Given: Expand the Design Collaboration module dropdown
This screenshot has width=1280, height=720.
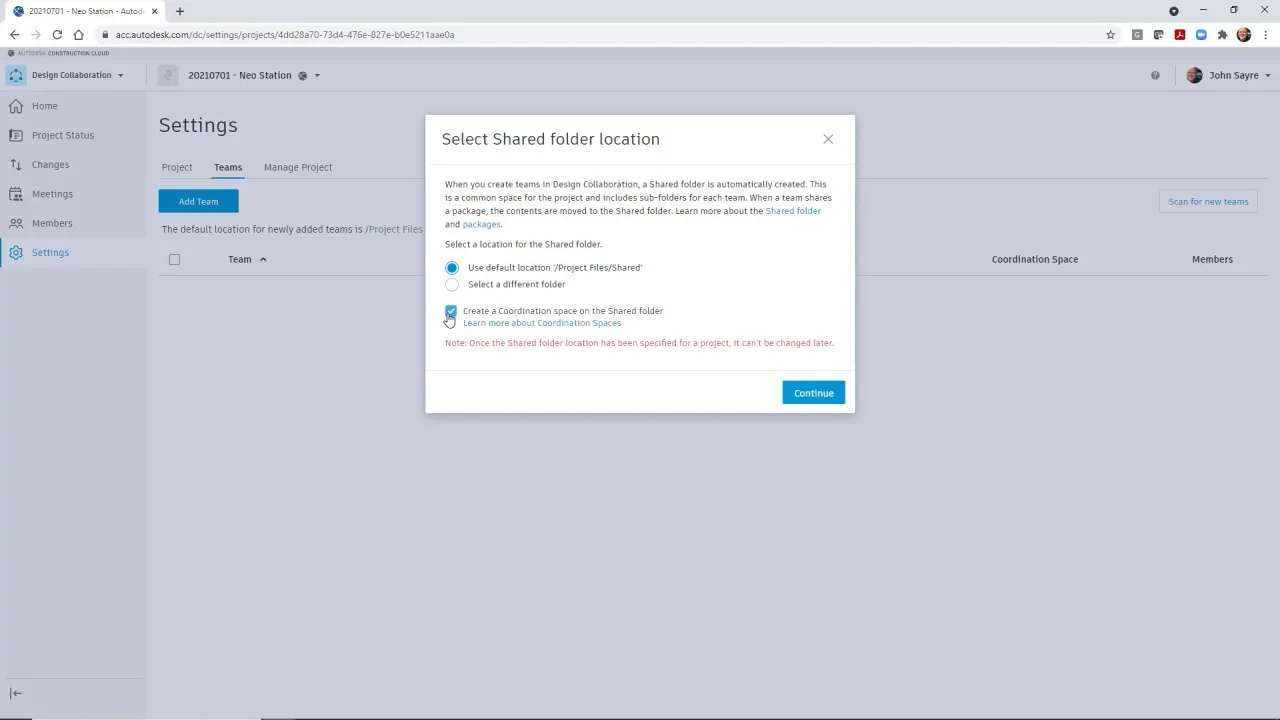Looking at the screenshot, I should click(x=121, y=75).
